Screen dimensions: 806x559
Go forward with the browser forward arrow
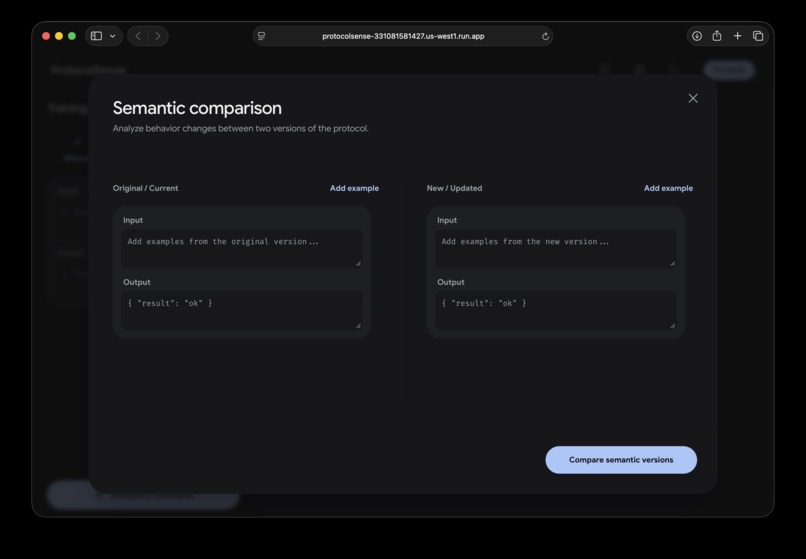pyautogui.click(x=158, y=36)
